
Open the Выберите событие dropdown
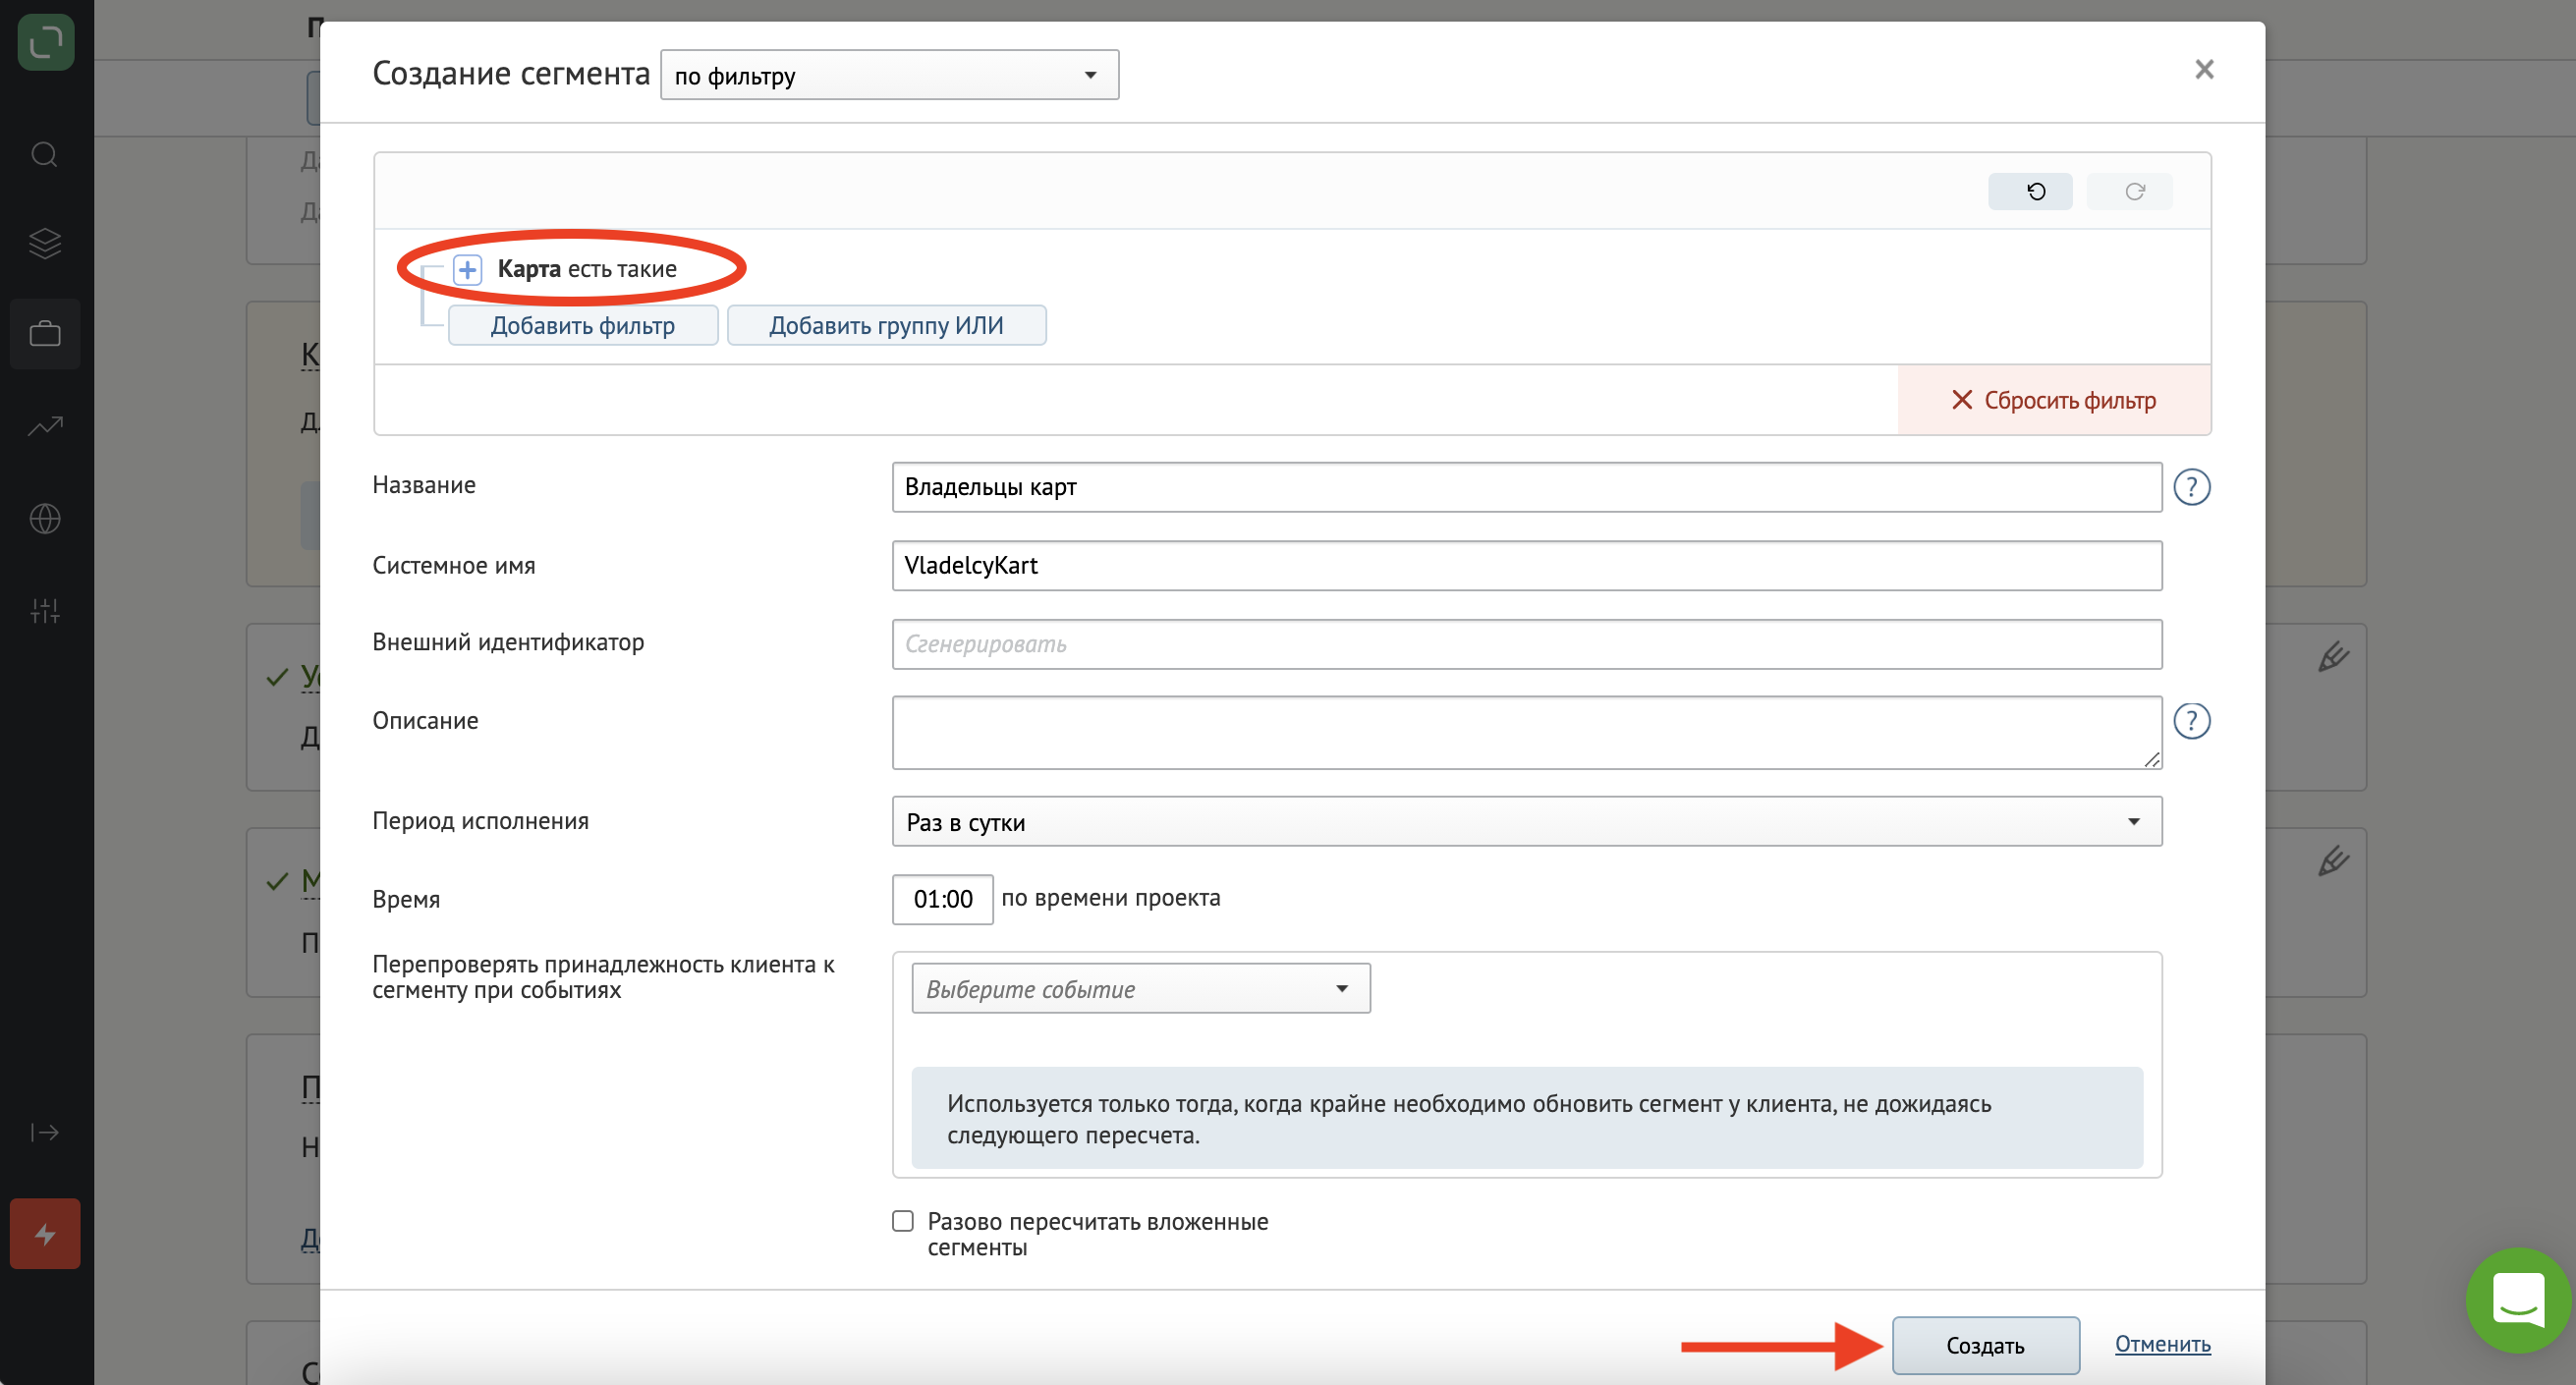pyautogui.click(x=1140, y=988)
